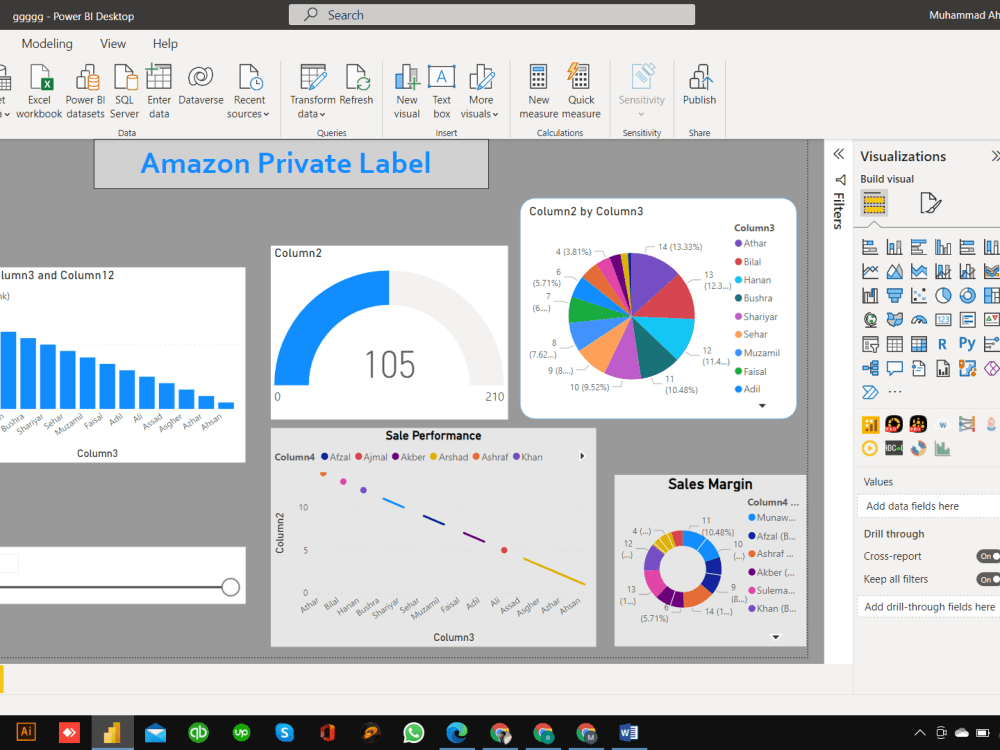The width and height of the screenshot is (1000, 750).
Task: Switch to Build visual tab icon
Action: 874,203
